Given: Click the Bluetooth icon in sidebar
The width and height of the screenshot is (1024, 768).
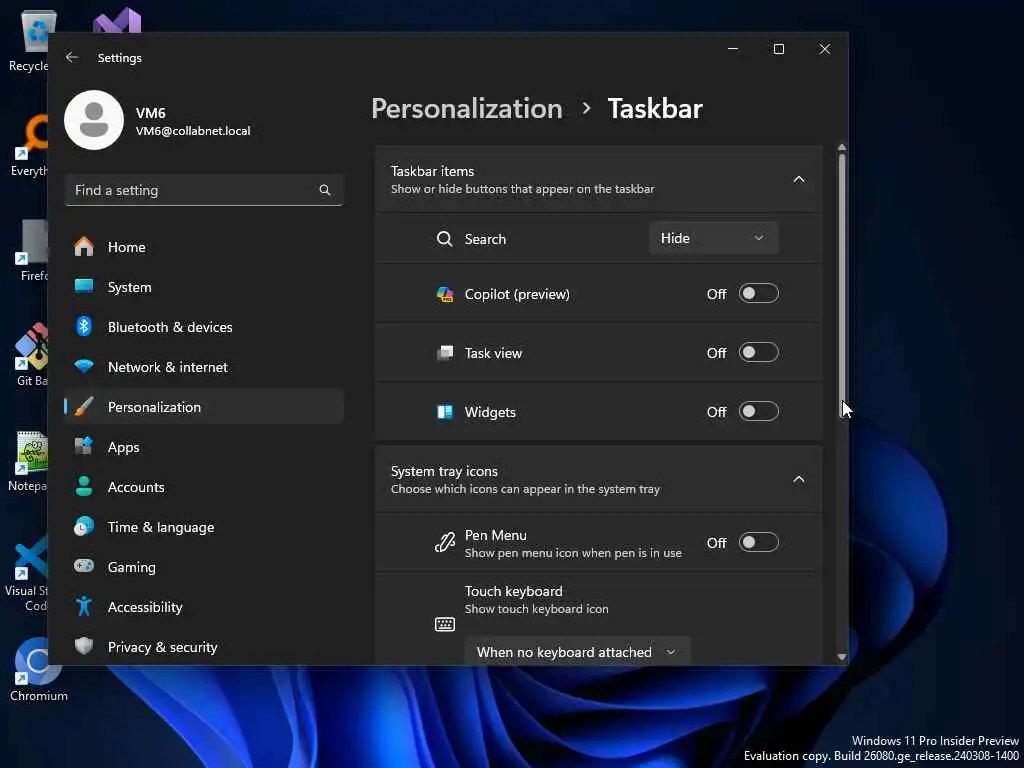Looking at the screenshot, I should pyautogui.click(x=84, y=327).
